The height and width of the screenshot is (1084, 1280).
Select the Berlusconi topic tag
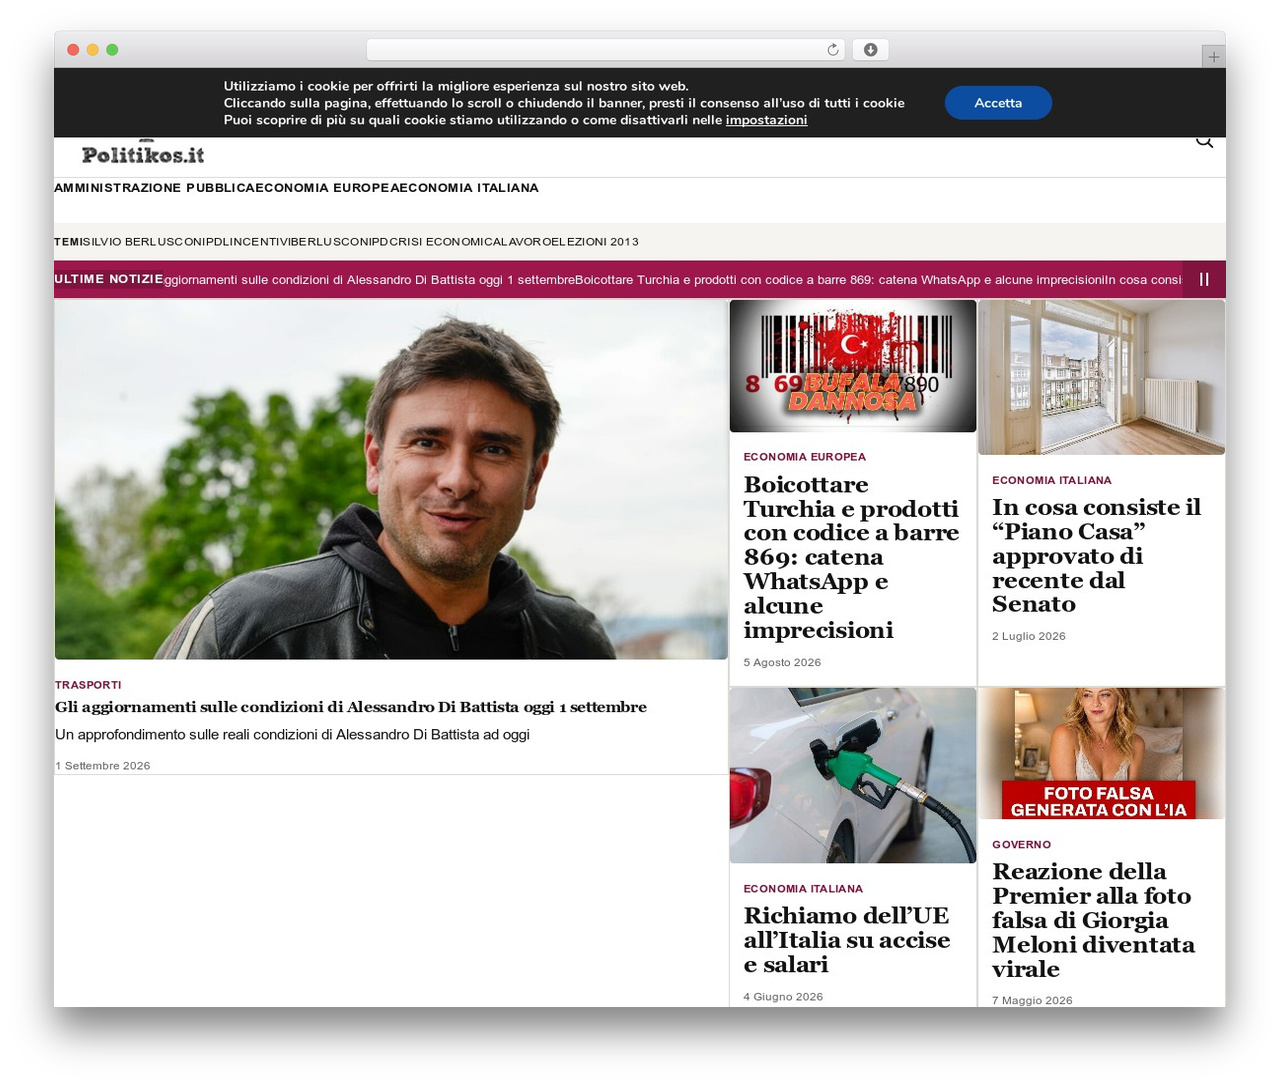(x=330, y=242)
